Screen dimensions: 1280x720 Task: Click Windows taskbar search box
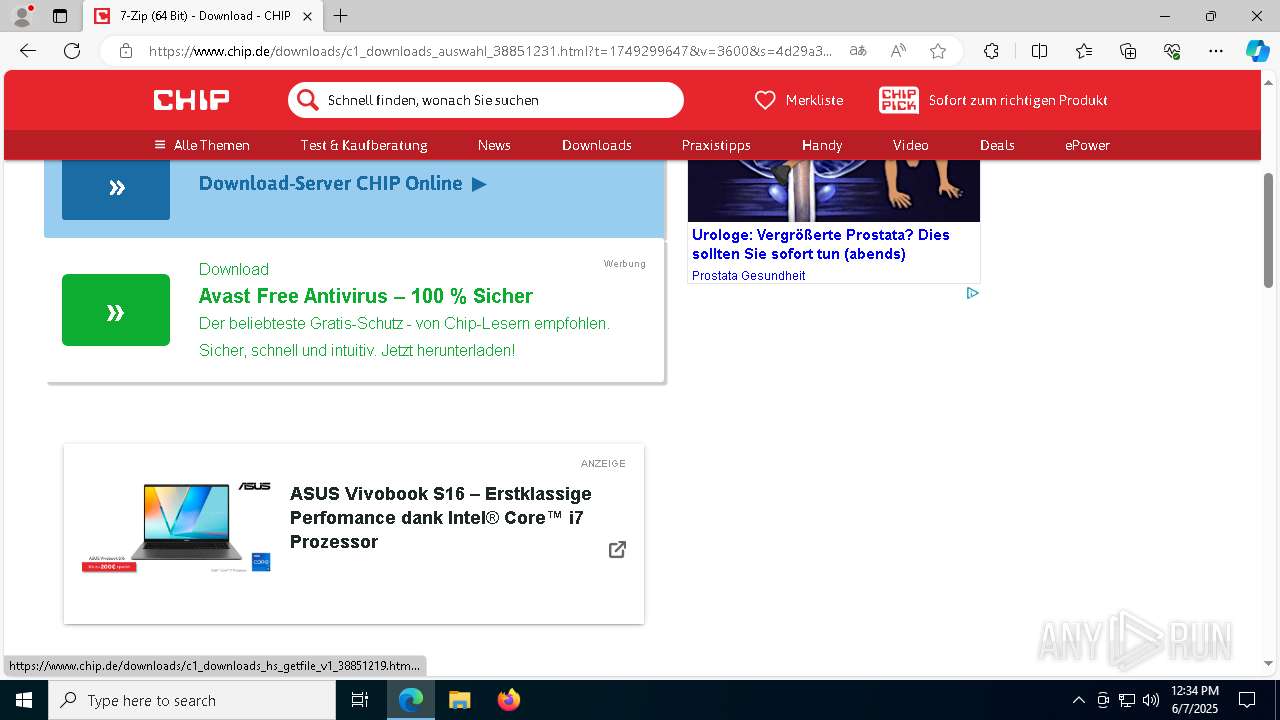192,700
